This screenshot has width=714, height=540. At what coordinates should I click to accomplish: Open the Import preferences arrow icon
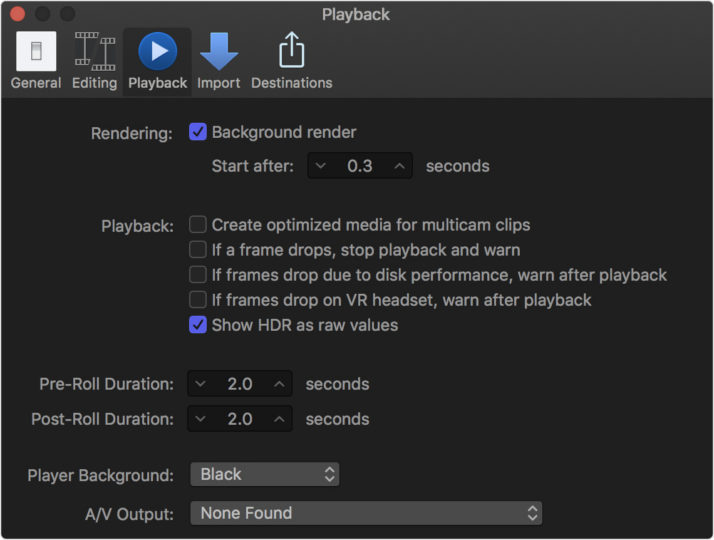pyautogui.click(x=218, y=52)
